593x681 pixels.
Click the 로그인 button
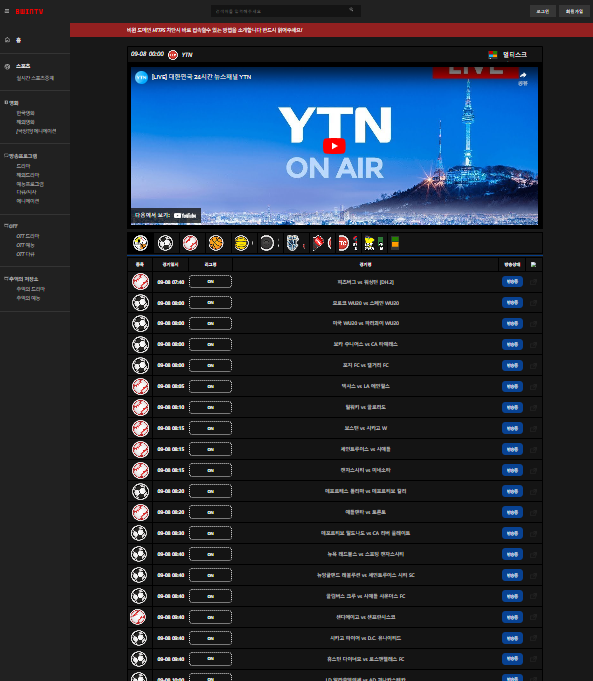click(543, 11)
